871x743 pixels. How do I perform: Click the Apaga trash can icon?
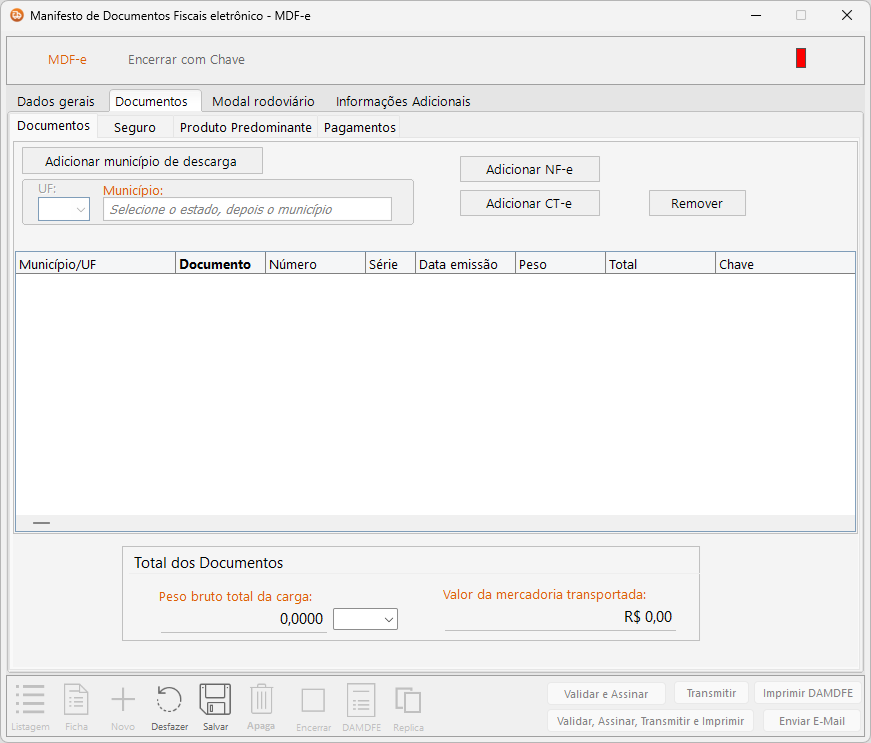tap(261, 699)
